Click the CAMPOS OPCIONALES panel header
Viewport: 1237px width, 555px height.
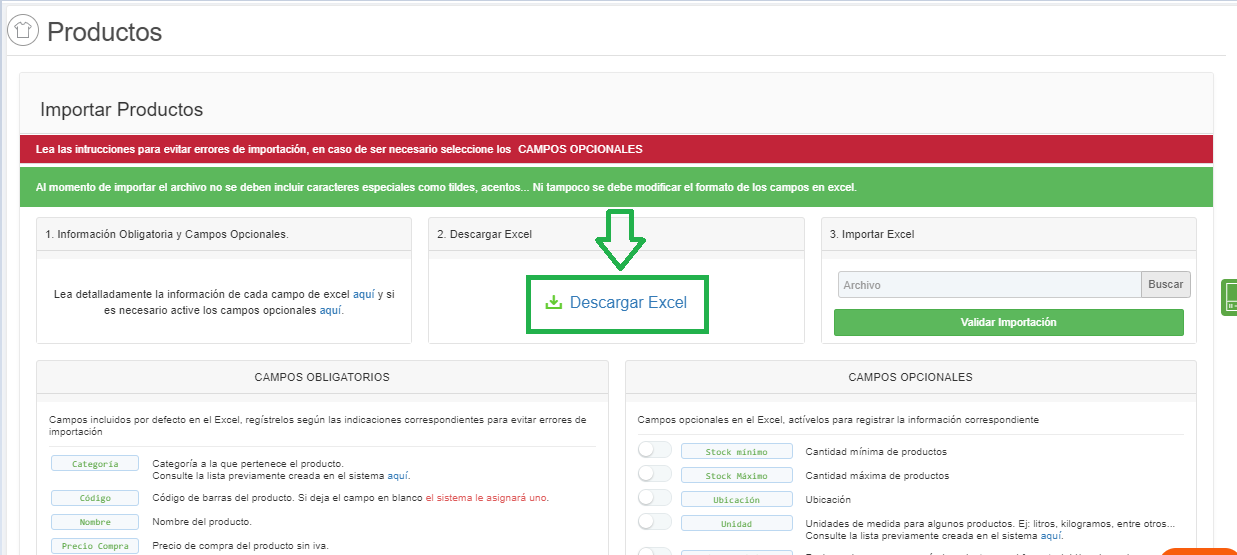(x=910, y=377)
